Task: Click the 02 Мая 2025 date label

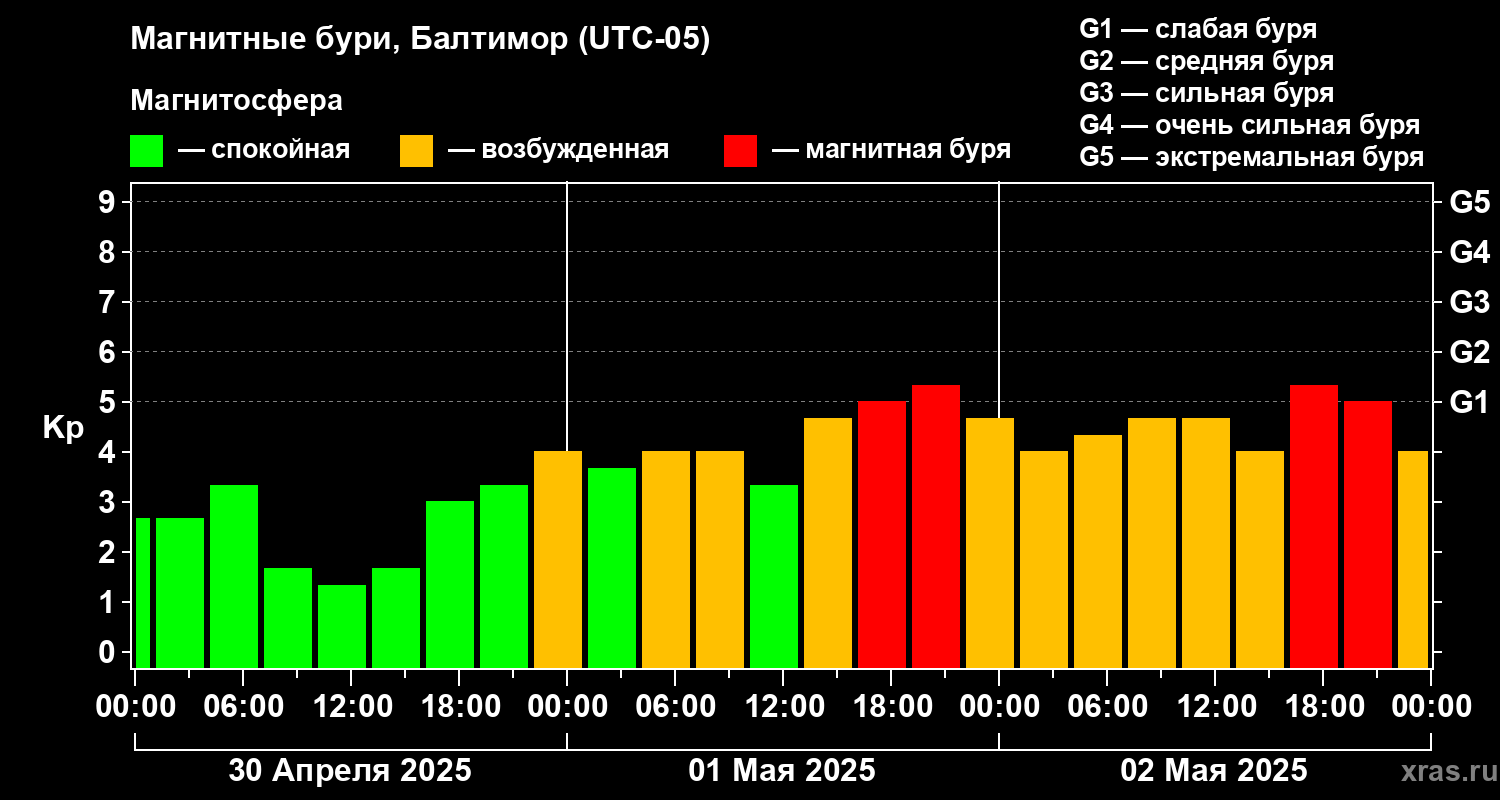Action: pos(1214,771)
